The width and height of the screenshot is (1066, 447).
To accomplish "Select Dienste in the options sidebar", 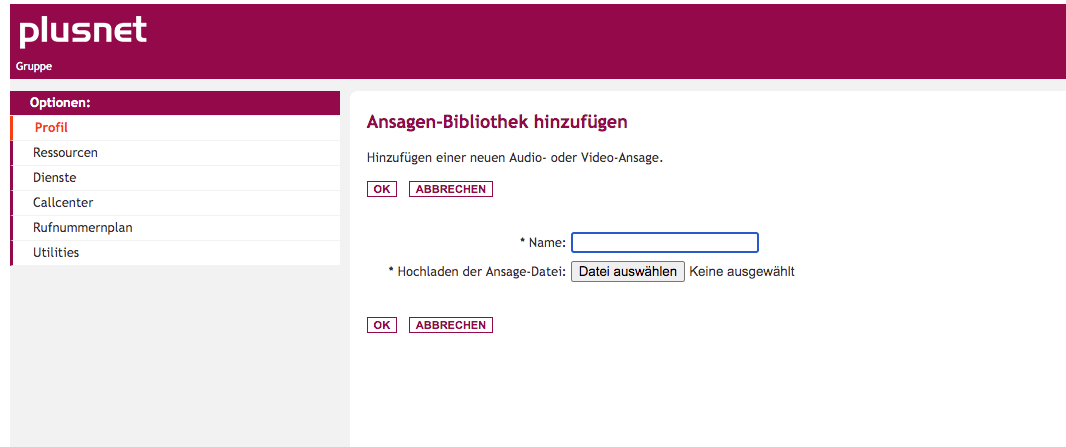I will 175,178.
